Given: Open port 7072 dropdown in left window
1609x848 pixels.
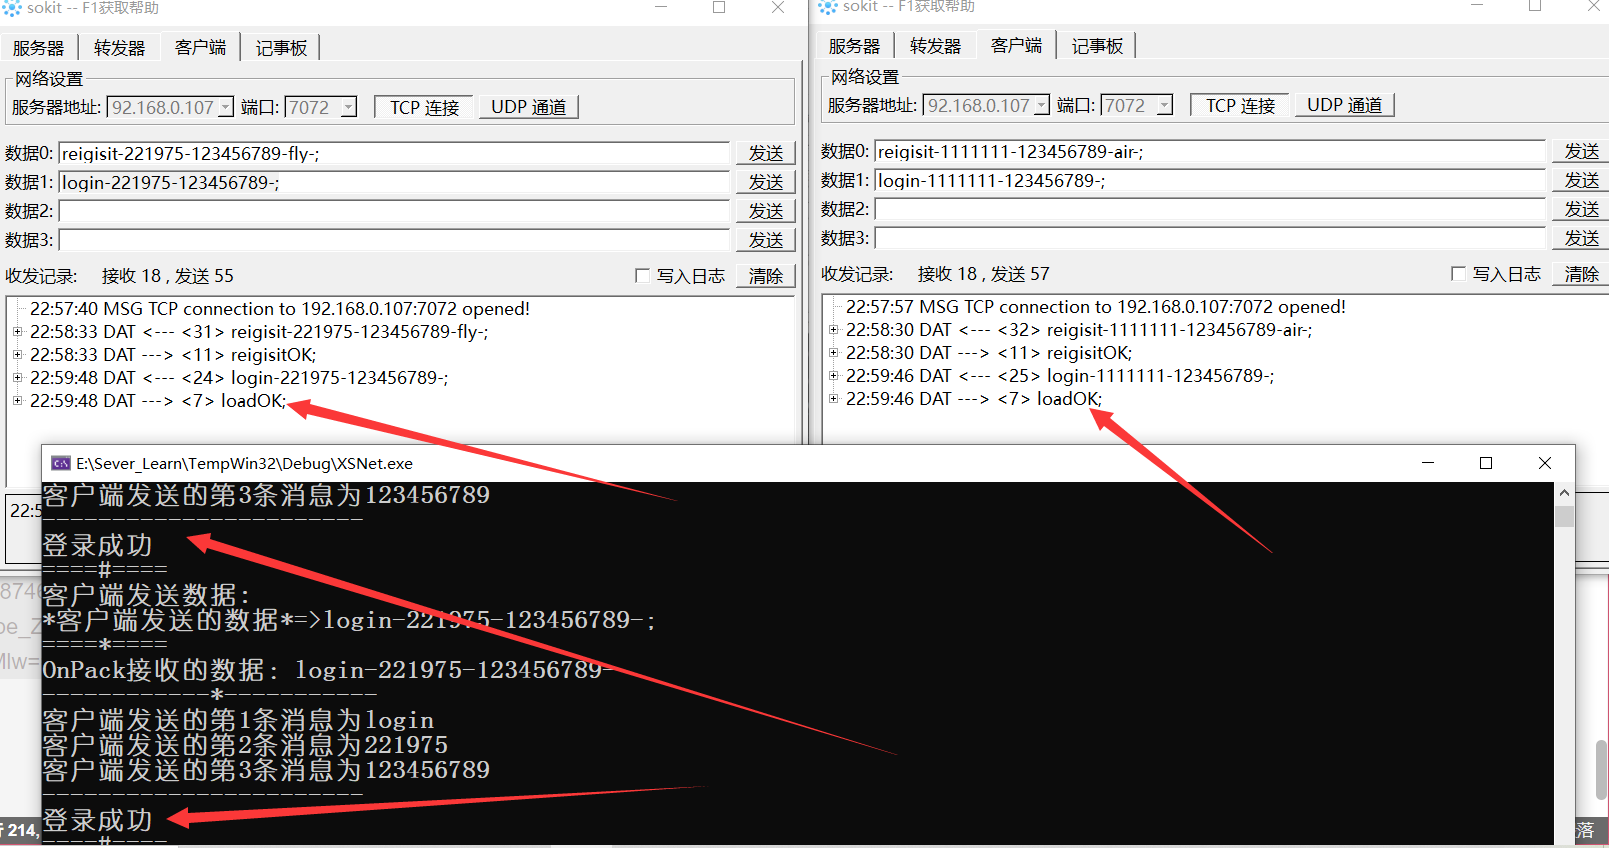Looking at the screenshot, I should 348,107.
